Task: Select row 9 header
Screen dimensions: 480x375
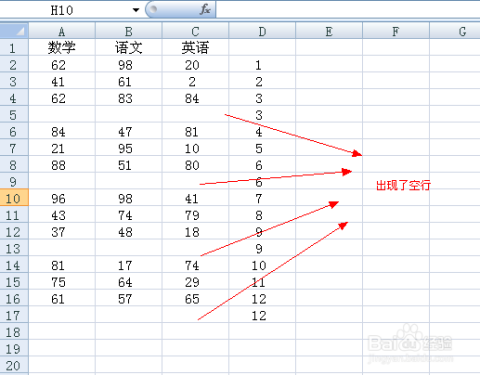Action: (x=14, y=181)
